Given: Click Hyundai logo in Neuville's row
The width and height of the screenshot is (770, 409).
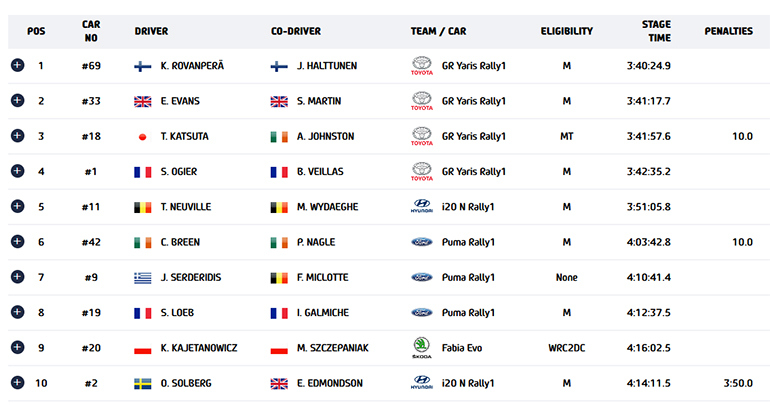Looking at the screenshot, I should pos(421,207).
